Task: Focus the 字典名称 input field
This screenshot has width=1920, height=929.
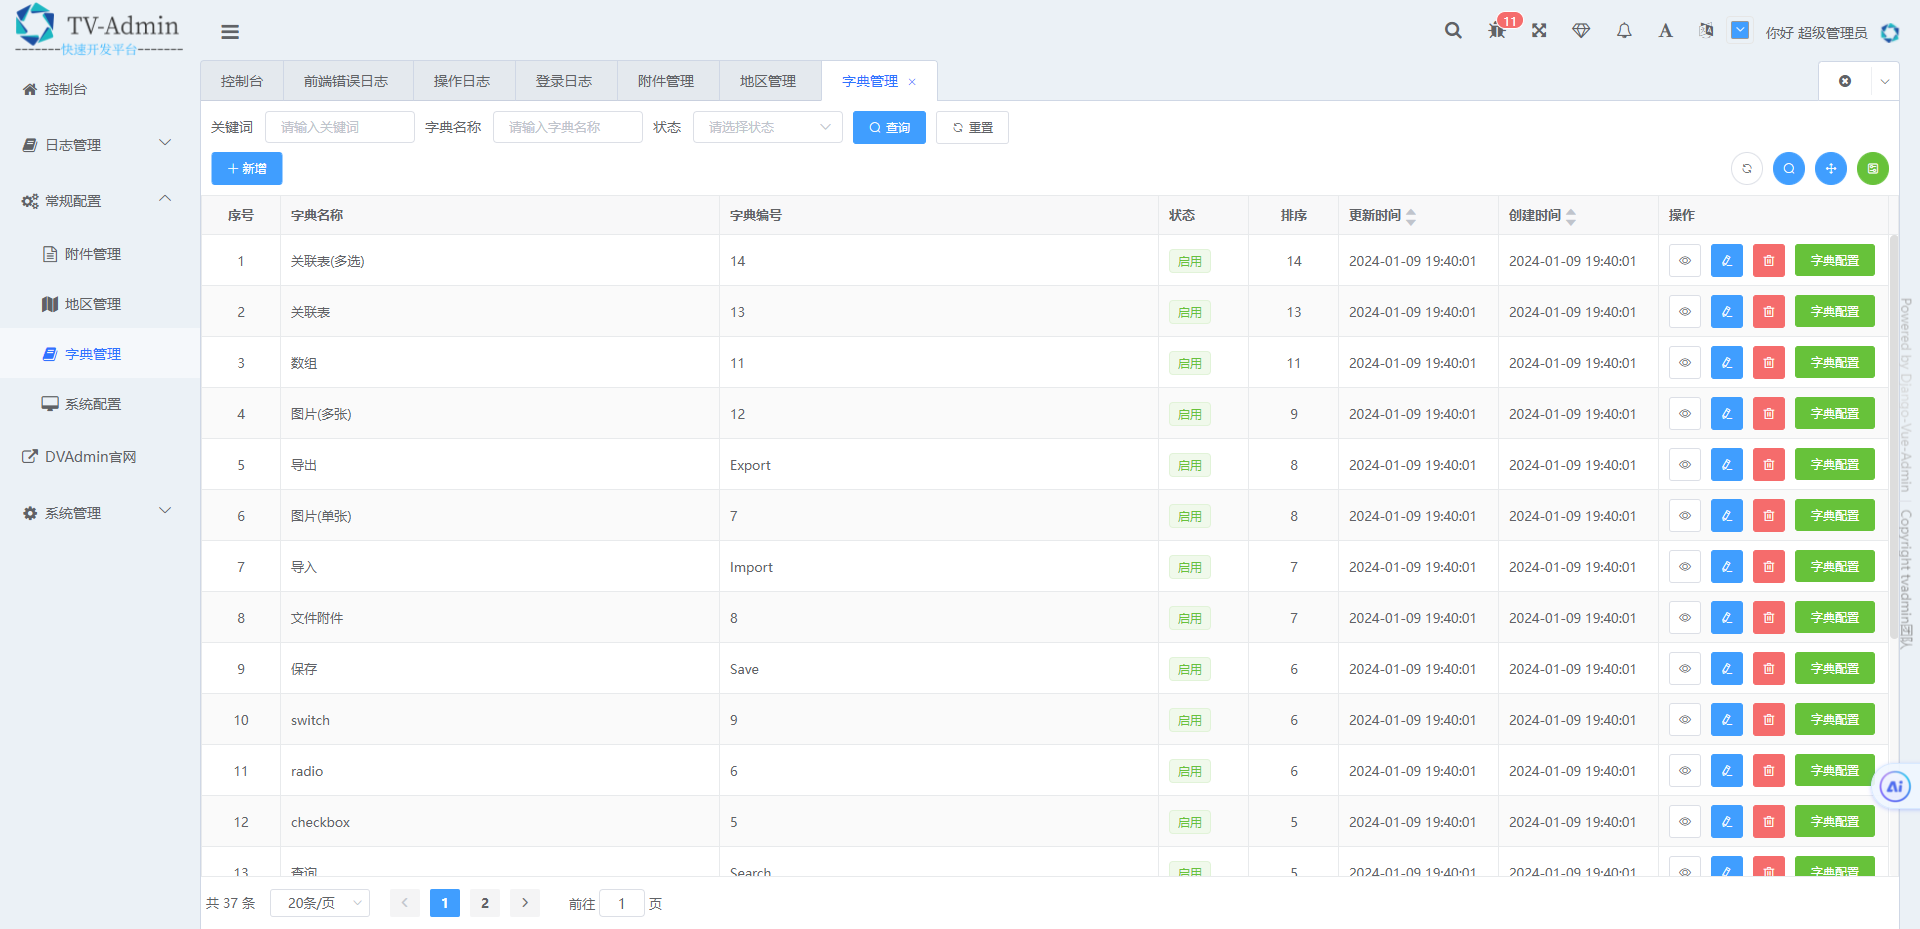Action: 568,127
